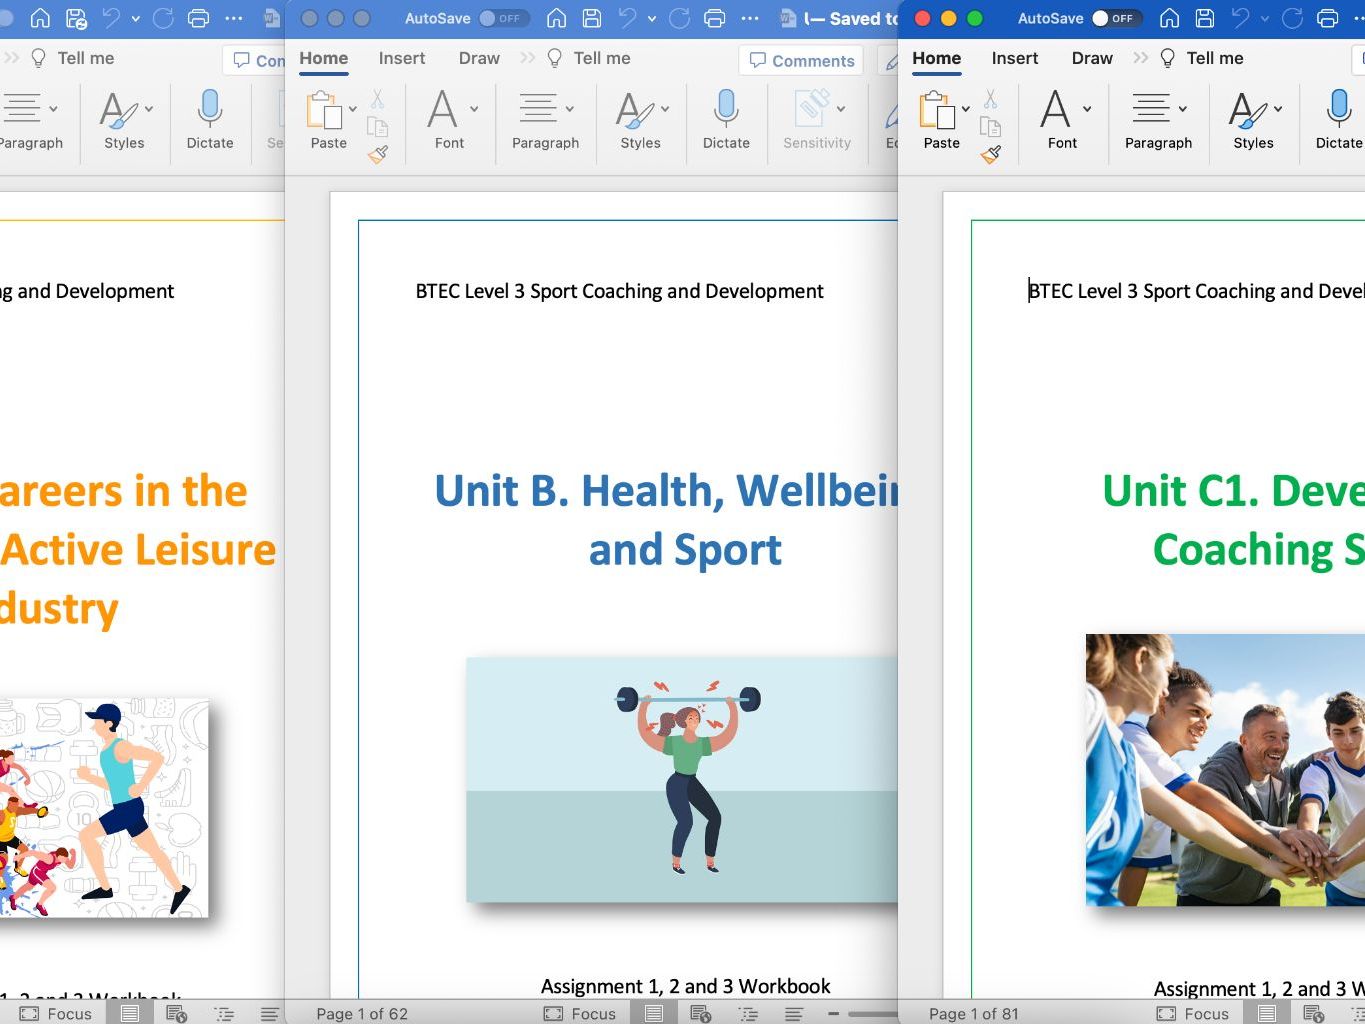Image resolution: width=1365 pixels, height=1024 pixels.
Task: Select Format Painter in the Unit B window
Action: click(x=378, y=154)
